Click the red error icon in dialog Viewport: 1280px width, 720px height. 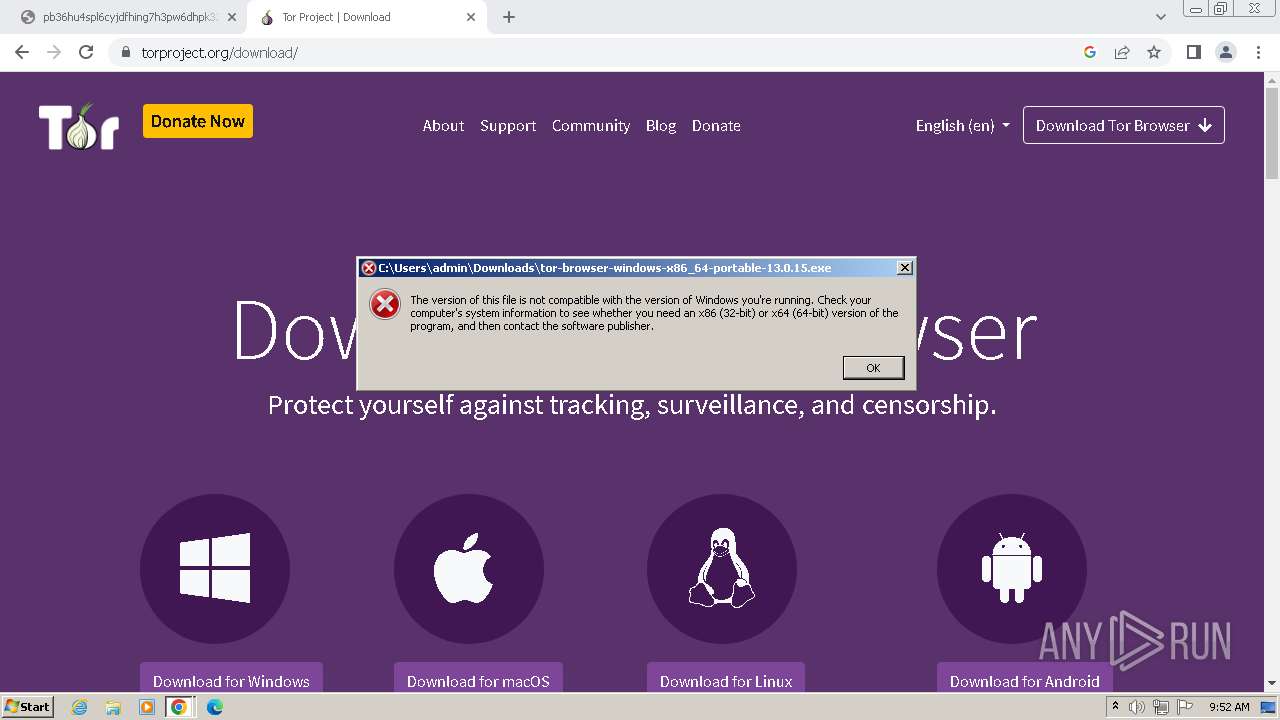point(385,304)
